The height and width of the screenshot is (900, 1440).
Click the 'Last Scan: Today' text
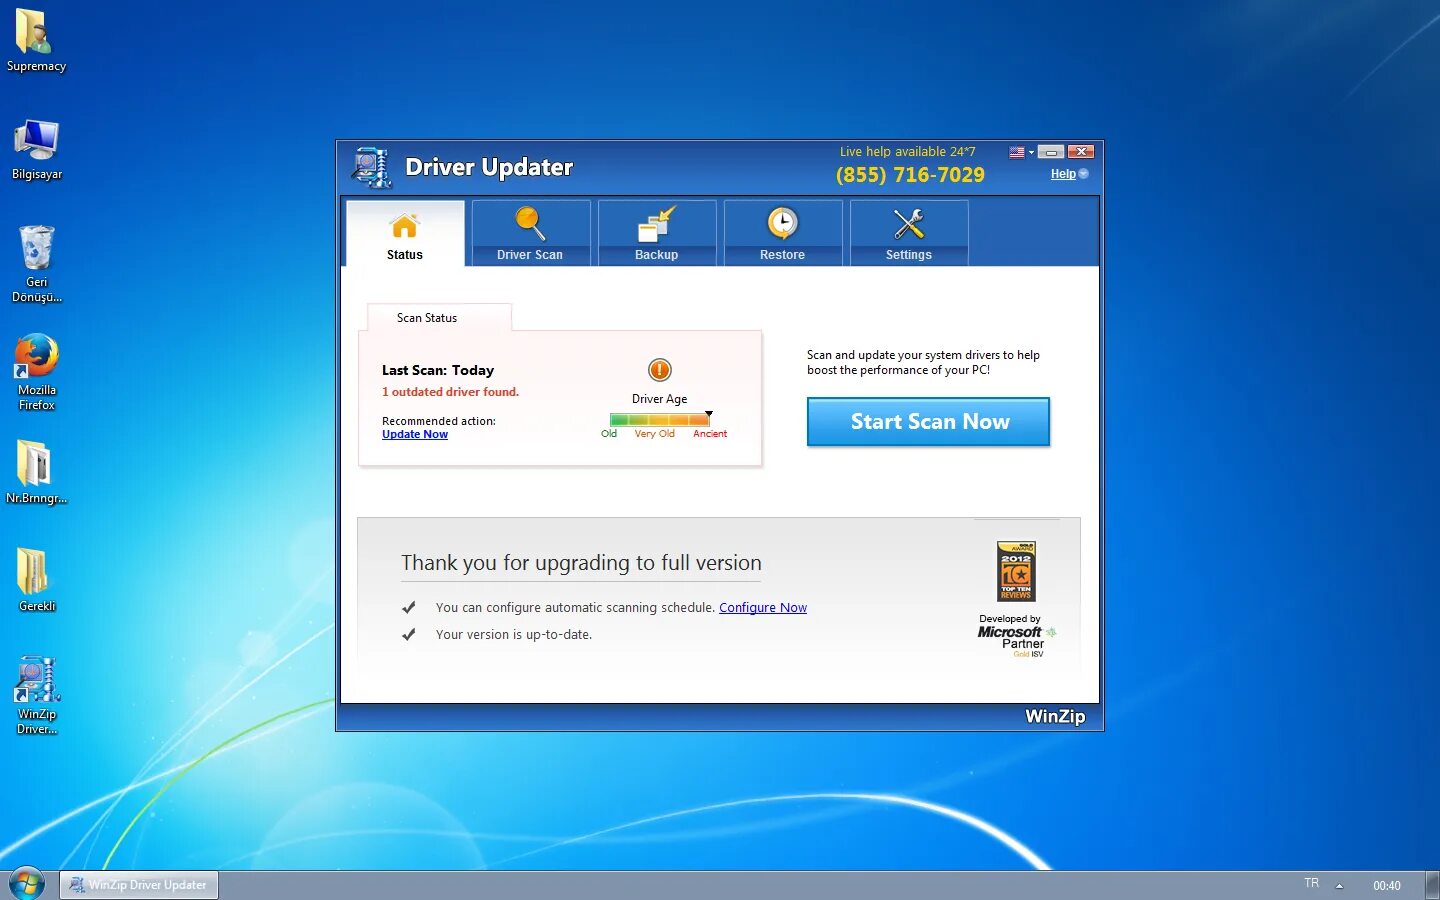point(438,370)
